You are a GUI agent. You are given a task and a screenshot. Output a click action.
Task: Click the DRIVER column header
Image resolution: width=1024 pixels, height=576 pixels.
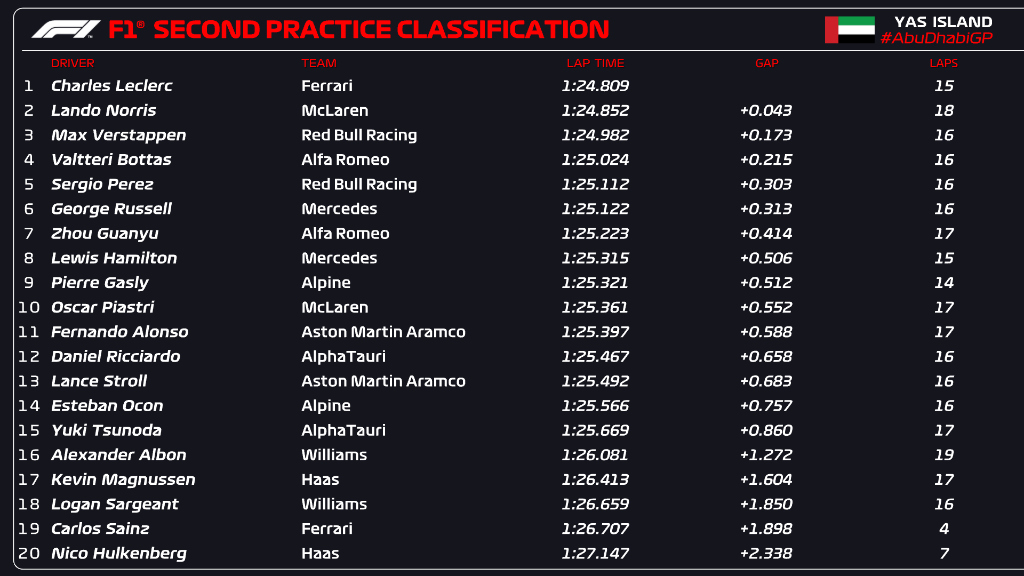(72, 63)
